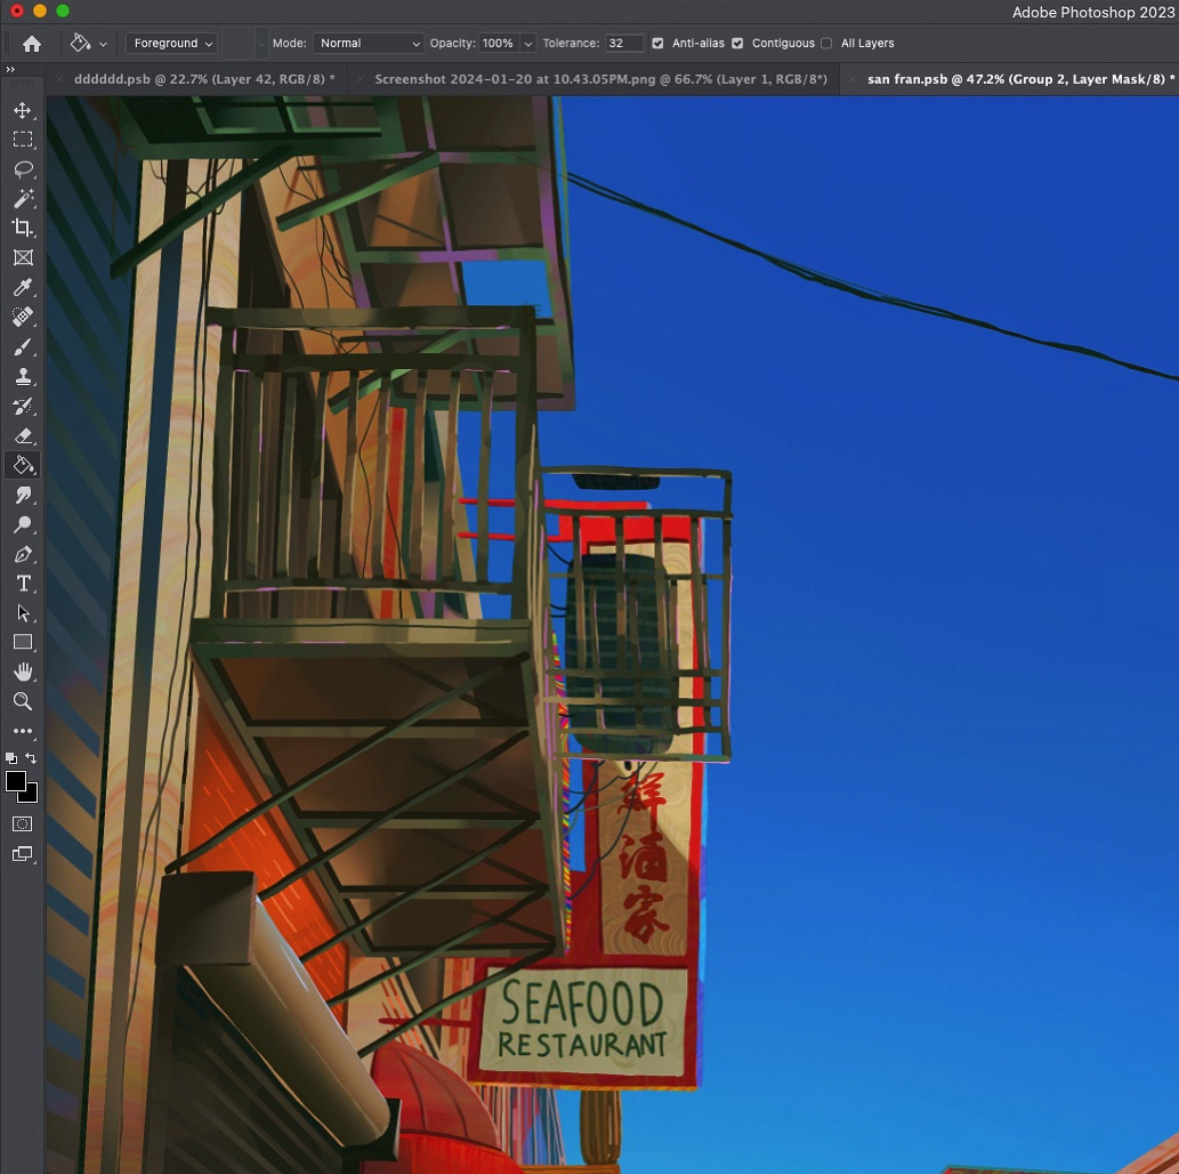Change the screen mode

point(23,854)
